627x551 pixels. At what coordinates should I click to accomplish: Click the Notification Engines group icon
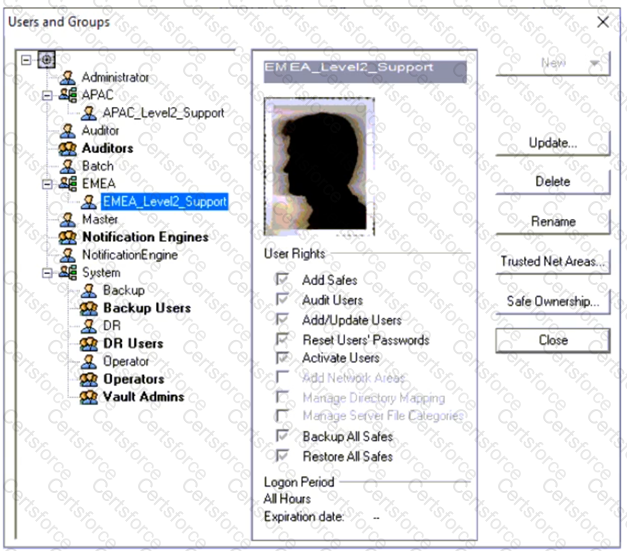(x=69, y=237)
